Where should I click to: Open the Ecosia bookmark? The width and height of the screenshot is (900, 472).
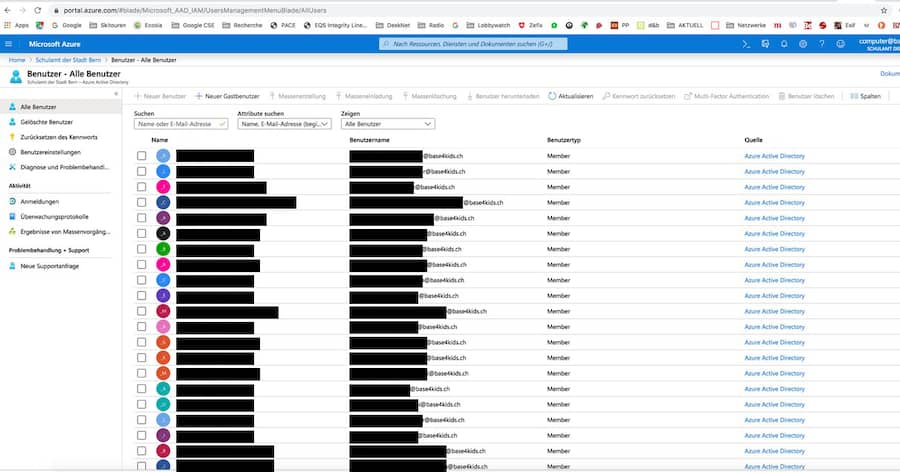(x=148, y=25)
